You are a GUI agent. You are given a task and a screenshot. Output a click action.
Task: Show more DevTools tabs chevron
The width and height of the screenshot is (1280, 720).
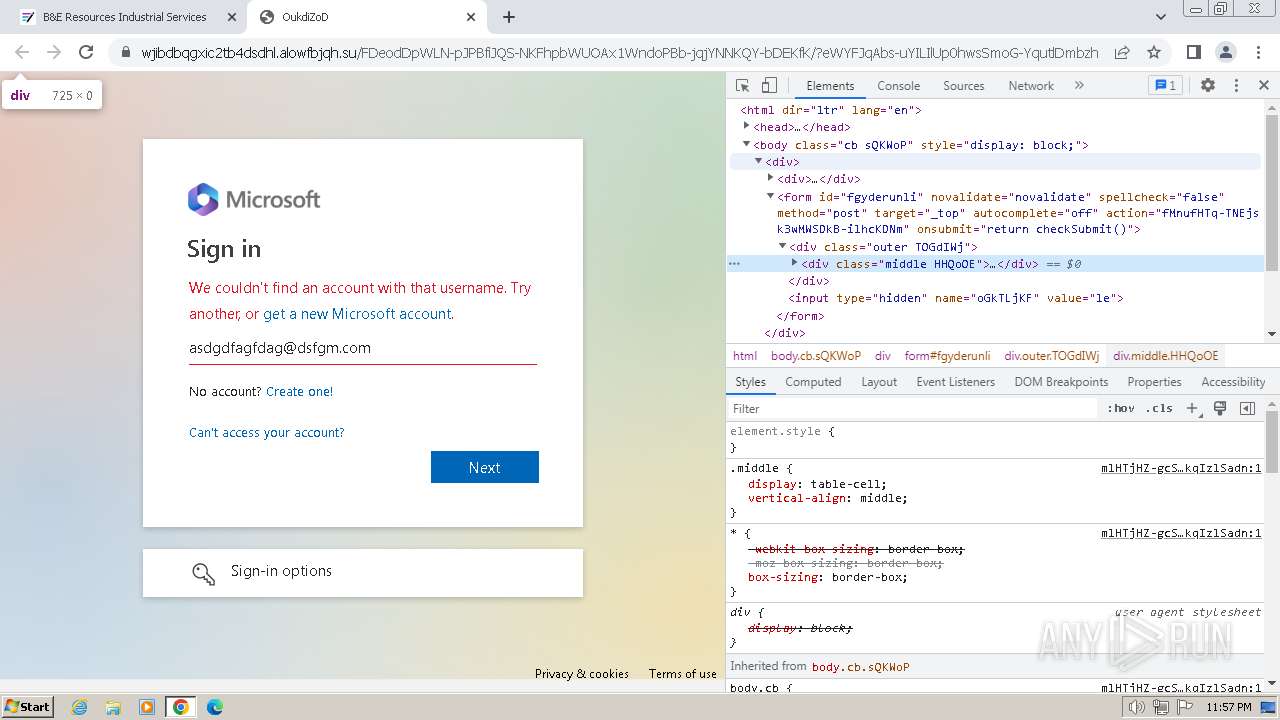tap(1079, 86)
